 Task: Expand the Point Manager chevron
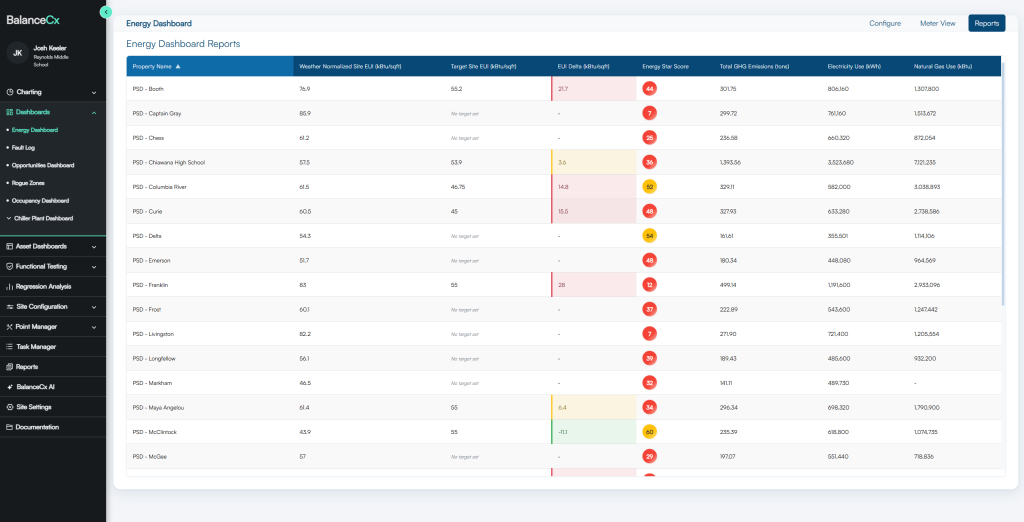94,327
